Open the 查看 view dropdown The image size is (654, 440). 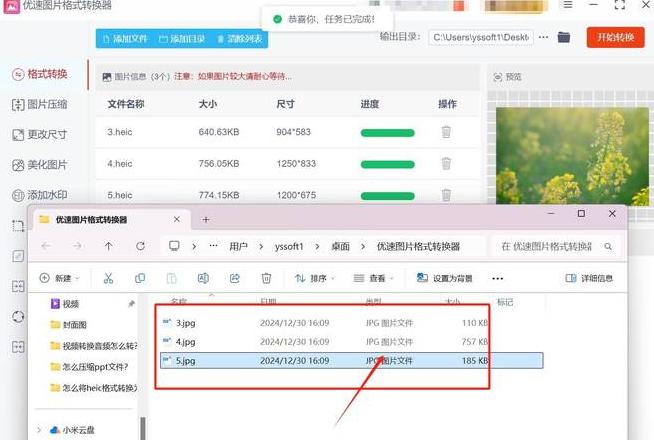pos(373,278)
